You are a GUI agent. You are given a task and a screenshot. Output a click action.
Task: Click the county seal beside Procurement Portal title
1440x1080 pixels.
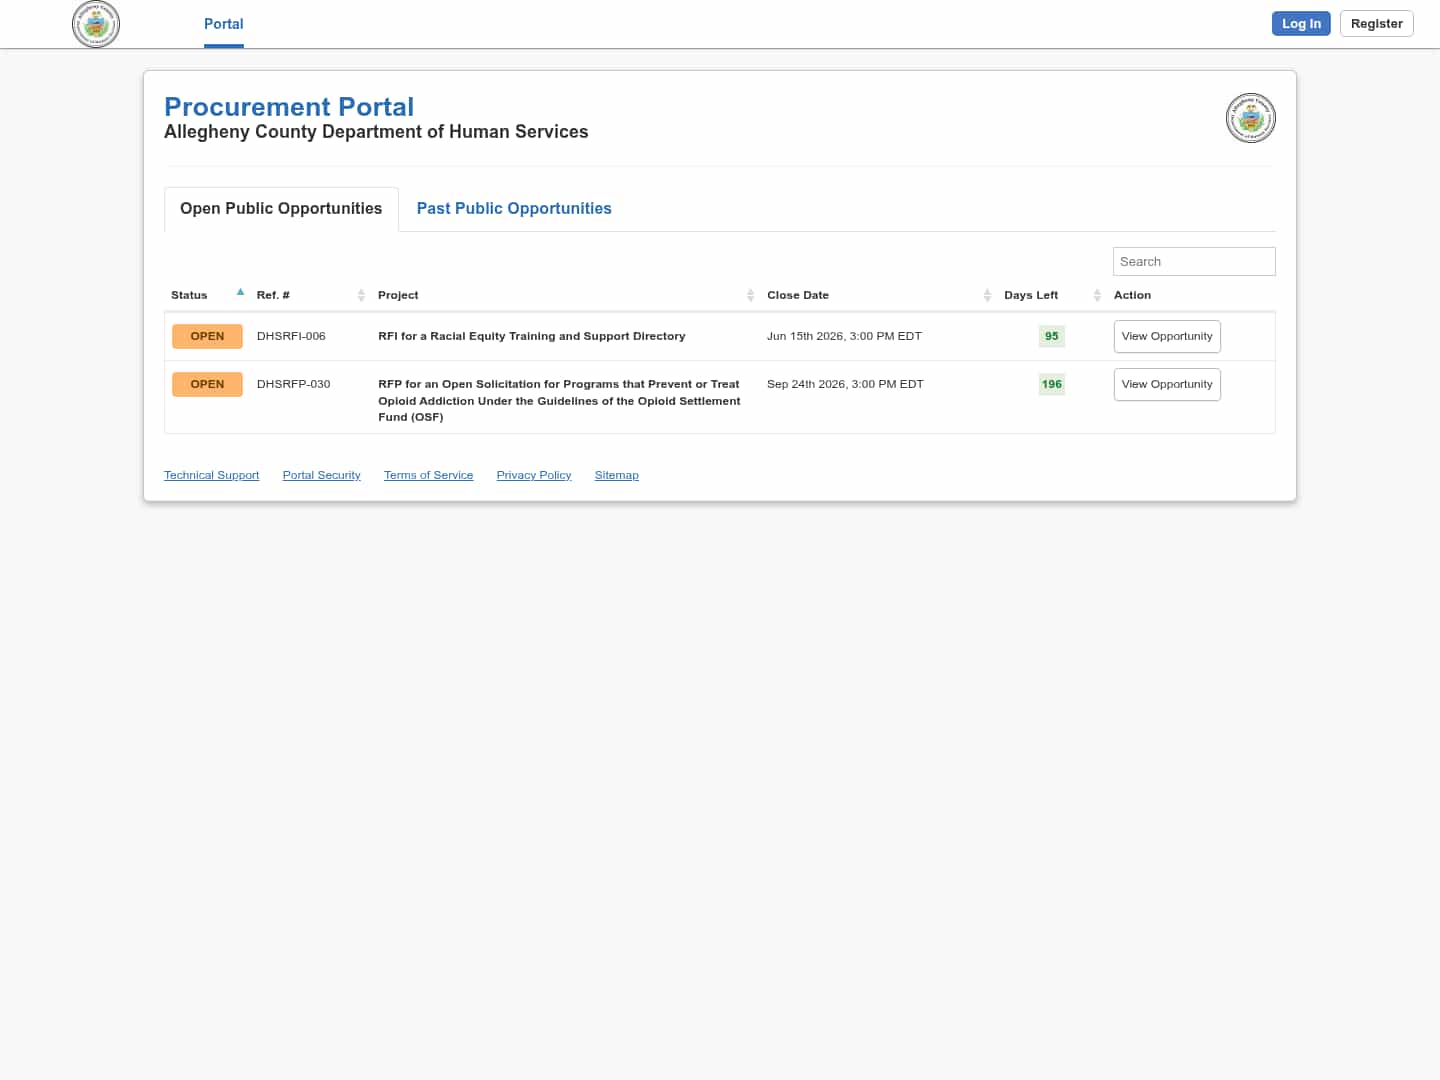[1250, 119]
